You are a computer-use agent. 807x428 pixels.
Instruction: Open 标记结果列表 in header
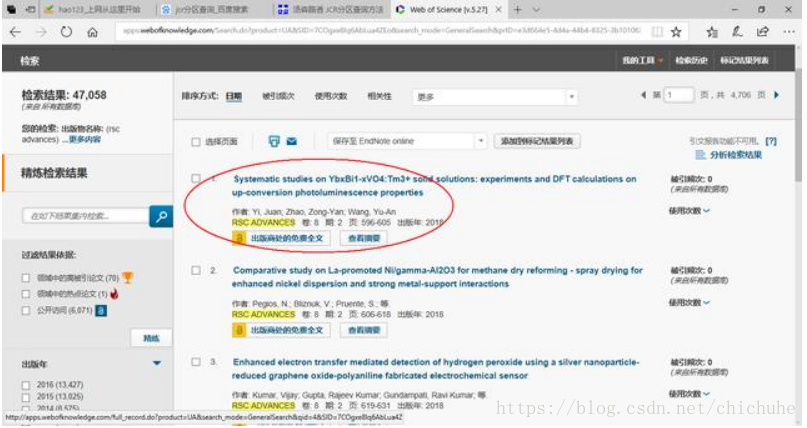click(744, 61)
